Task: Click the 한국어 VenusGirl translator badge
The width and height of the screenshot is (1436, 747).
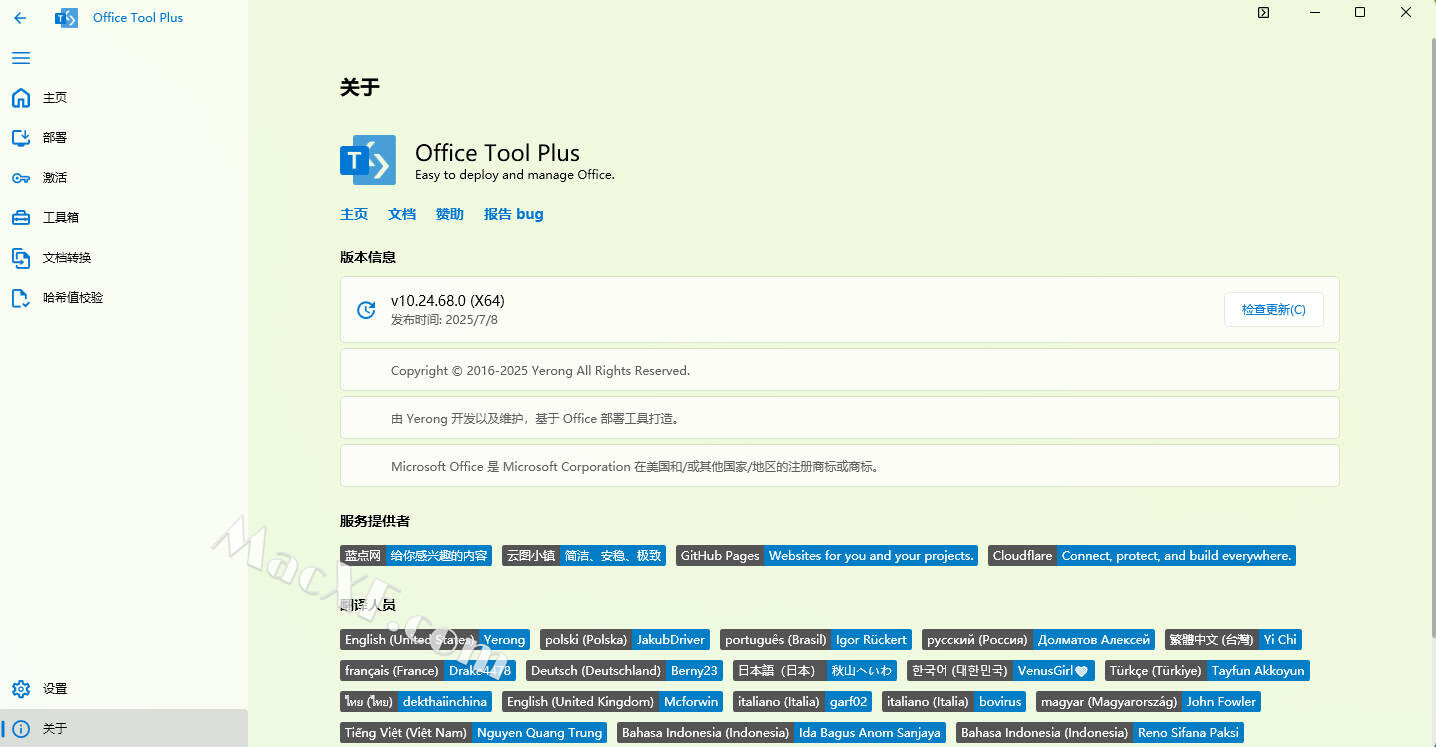Action: [x=1001, y=671]
